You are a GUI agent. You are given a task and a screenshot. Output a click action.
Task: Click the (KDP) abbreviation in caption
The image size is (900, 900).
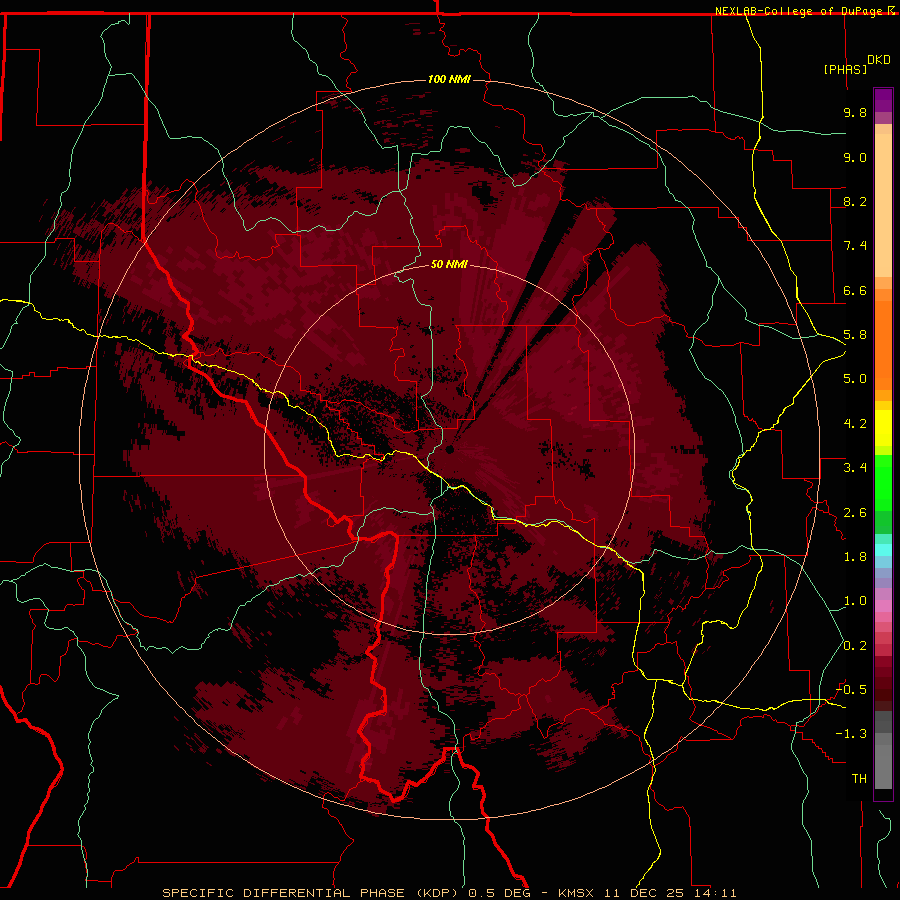[439, 893]
